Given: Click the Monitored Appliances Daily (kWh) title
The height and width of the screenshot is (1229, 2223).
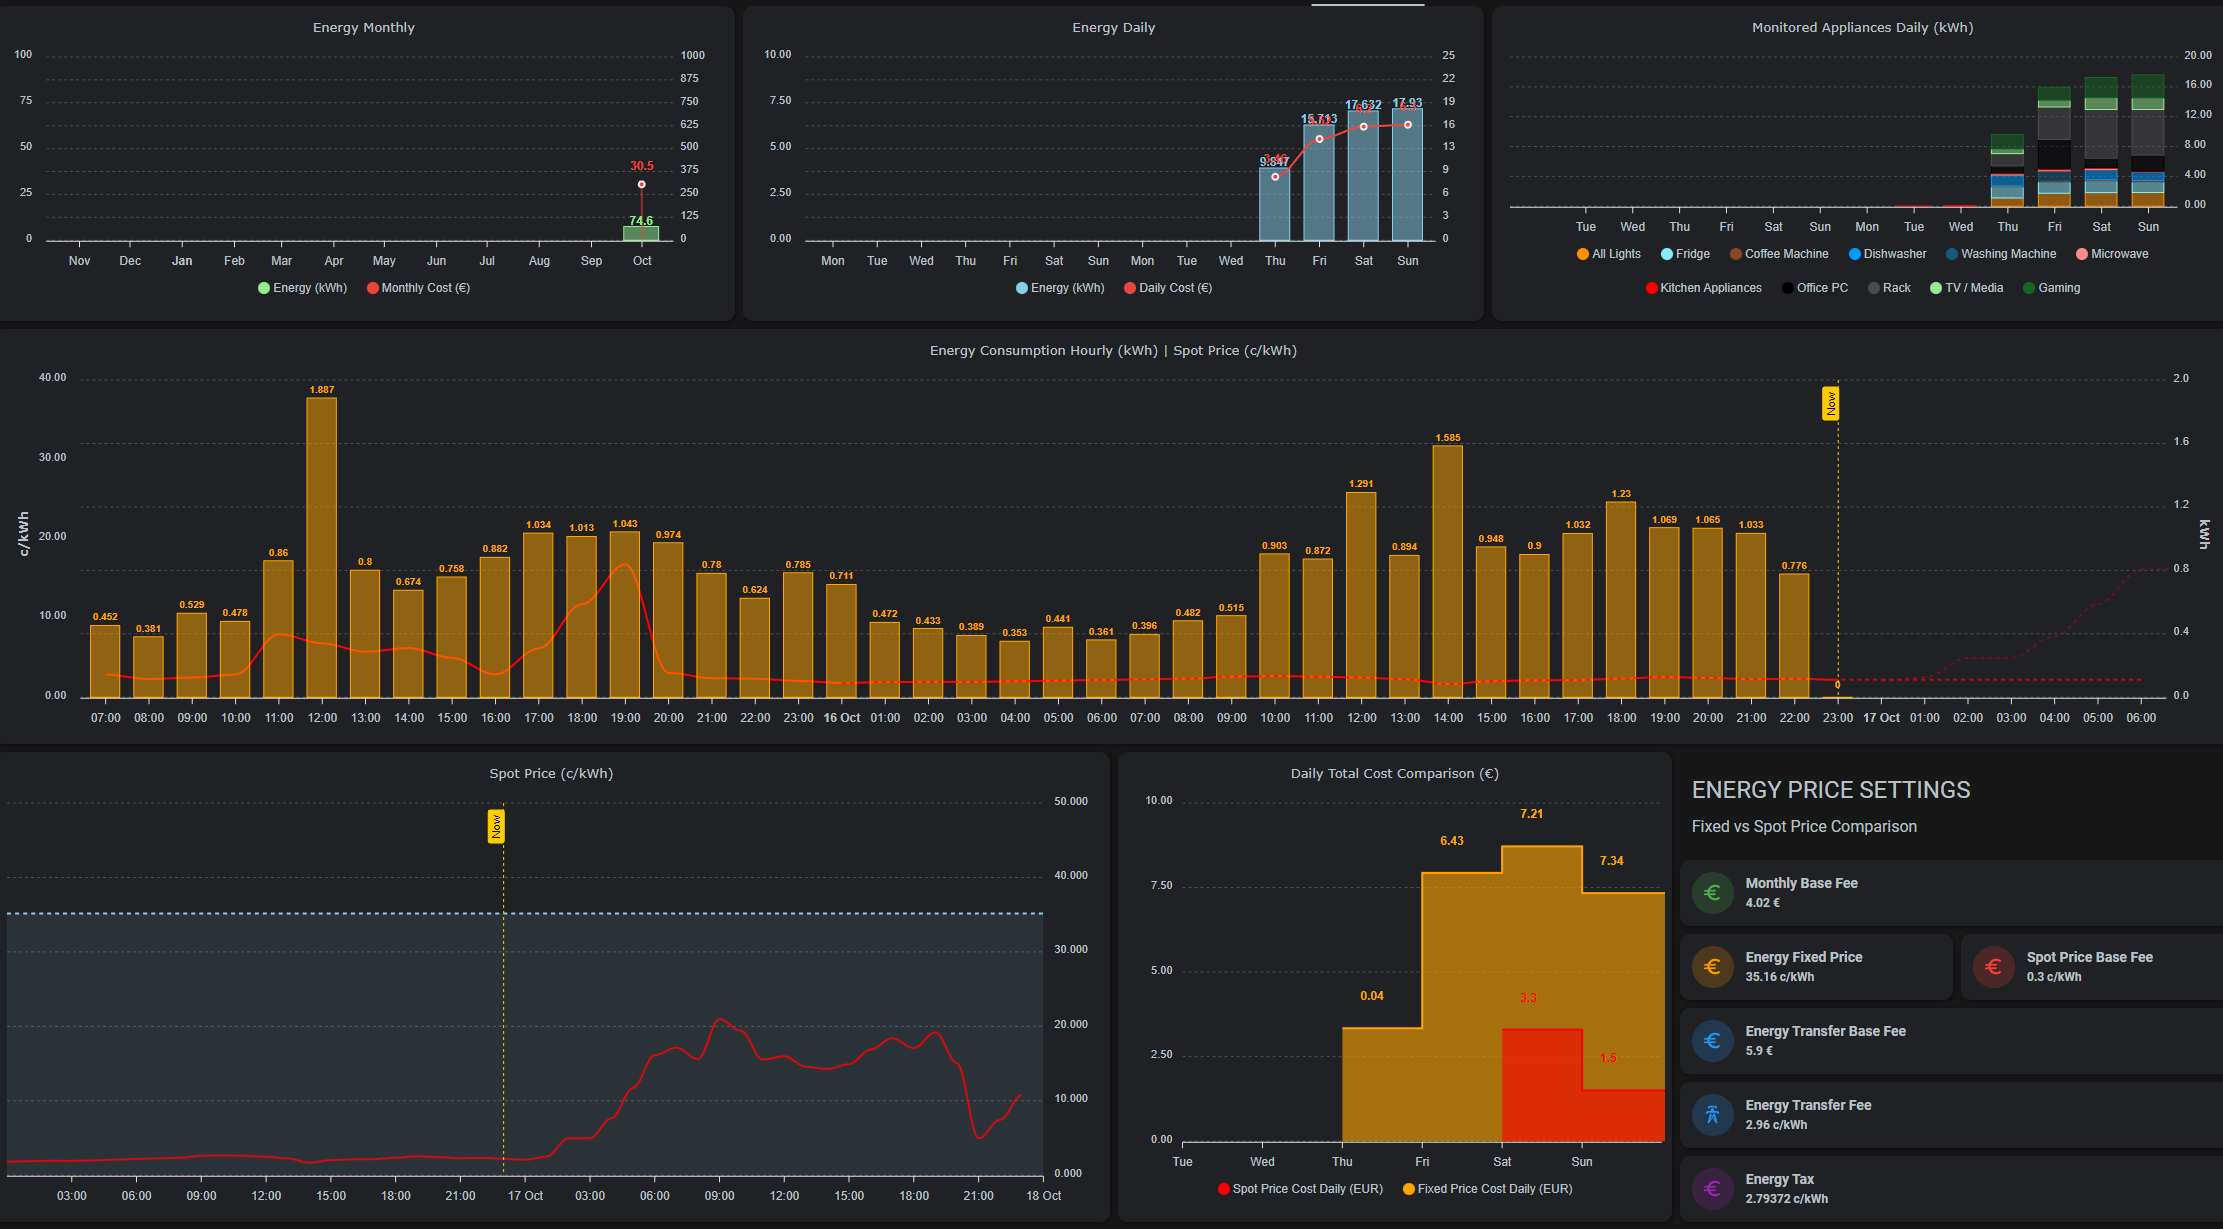Looking at the screenshot, I should point(1862,28).
